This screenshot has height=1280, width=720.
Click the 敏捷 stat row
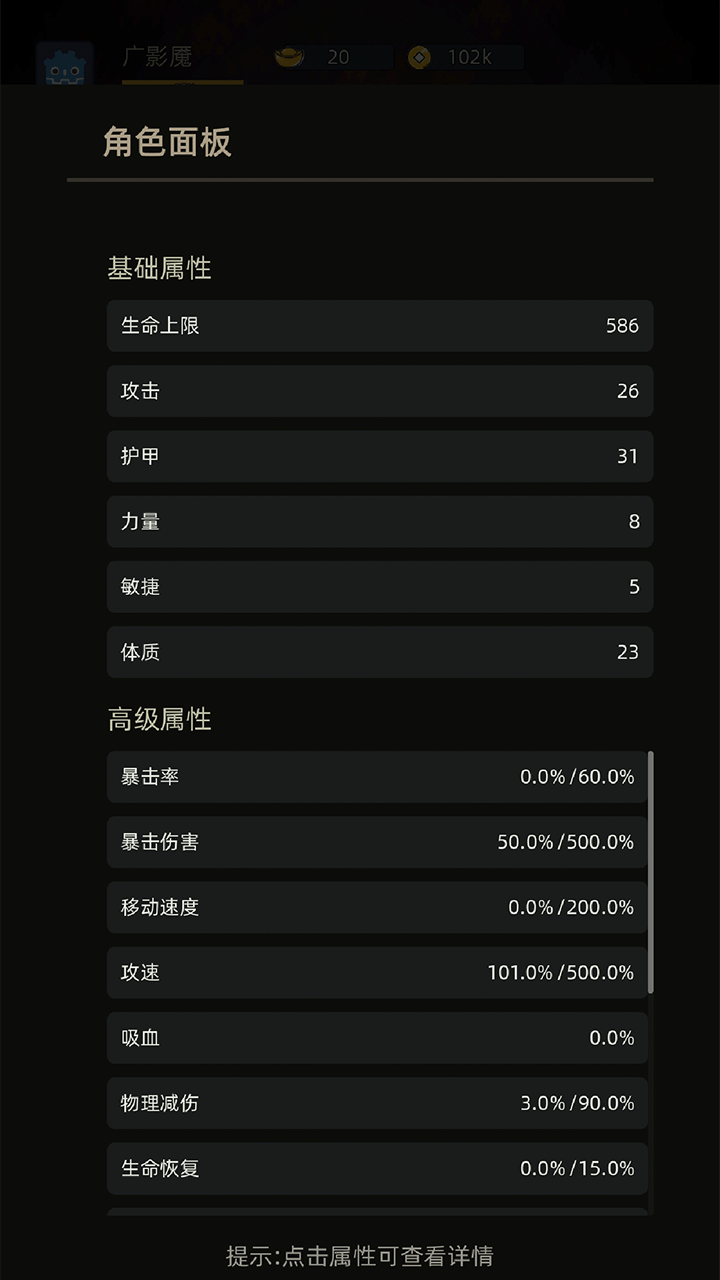pos(378,587)
